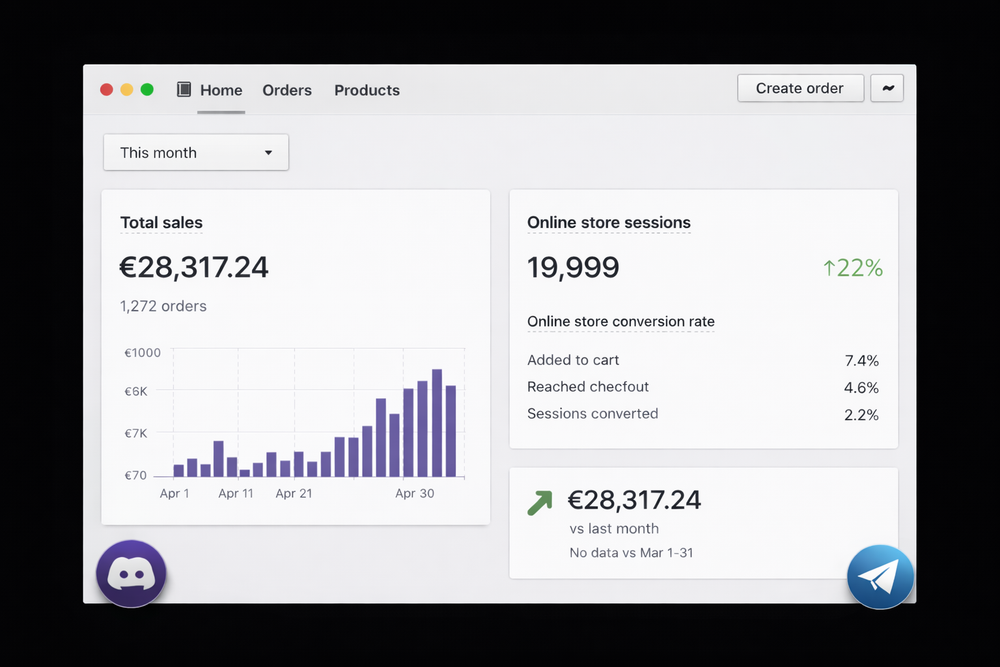Launch the Telegram paper plane icon
1000x667 pixels.
(880, 577)
